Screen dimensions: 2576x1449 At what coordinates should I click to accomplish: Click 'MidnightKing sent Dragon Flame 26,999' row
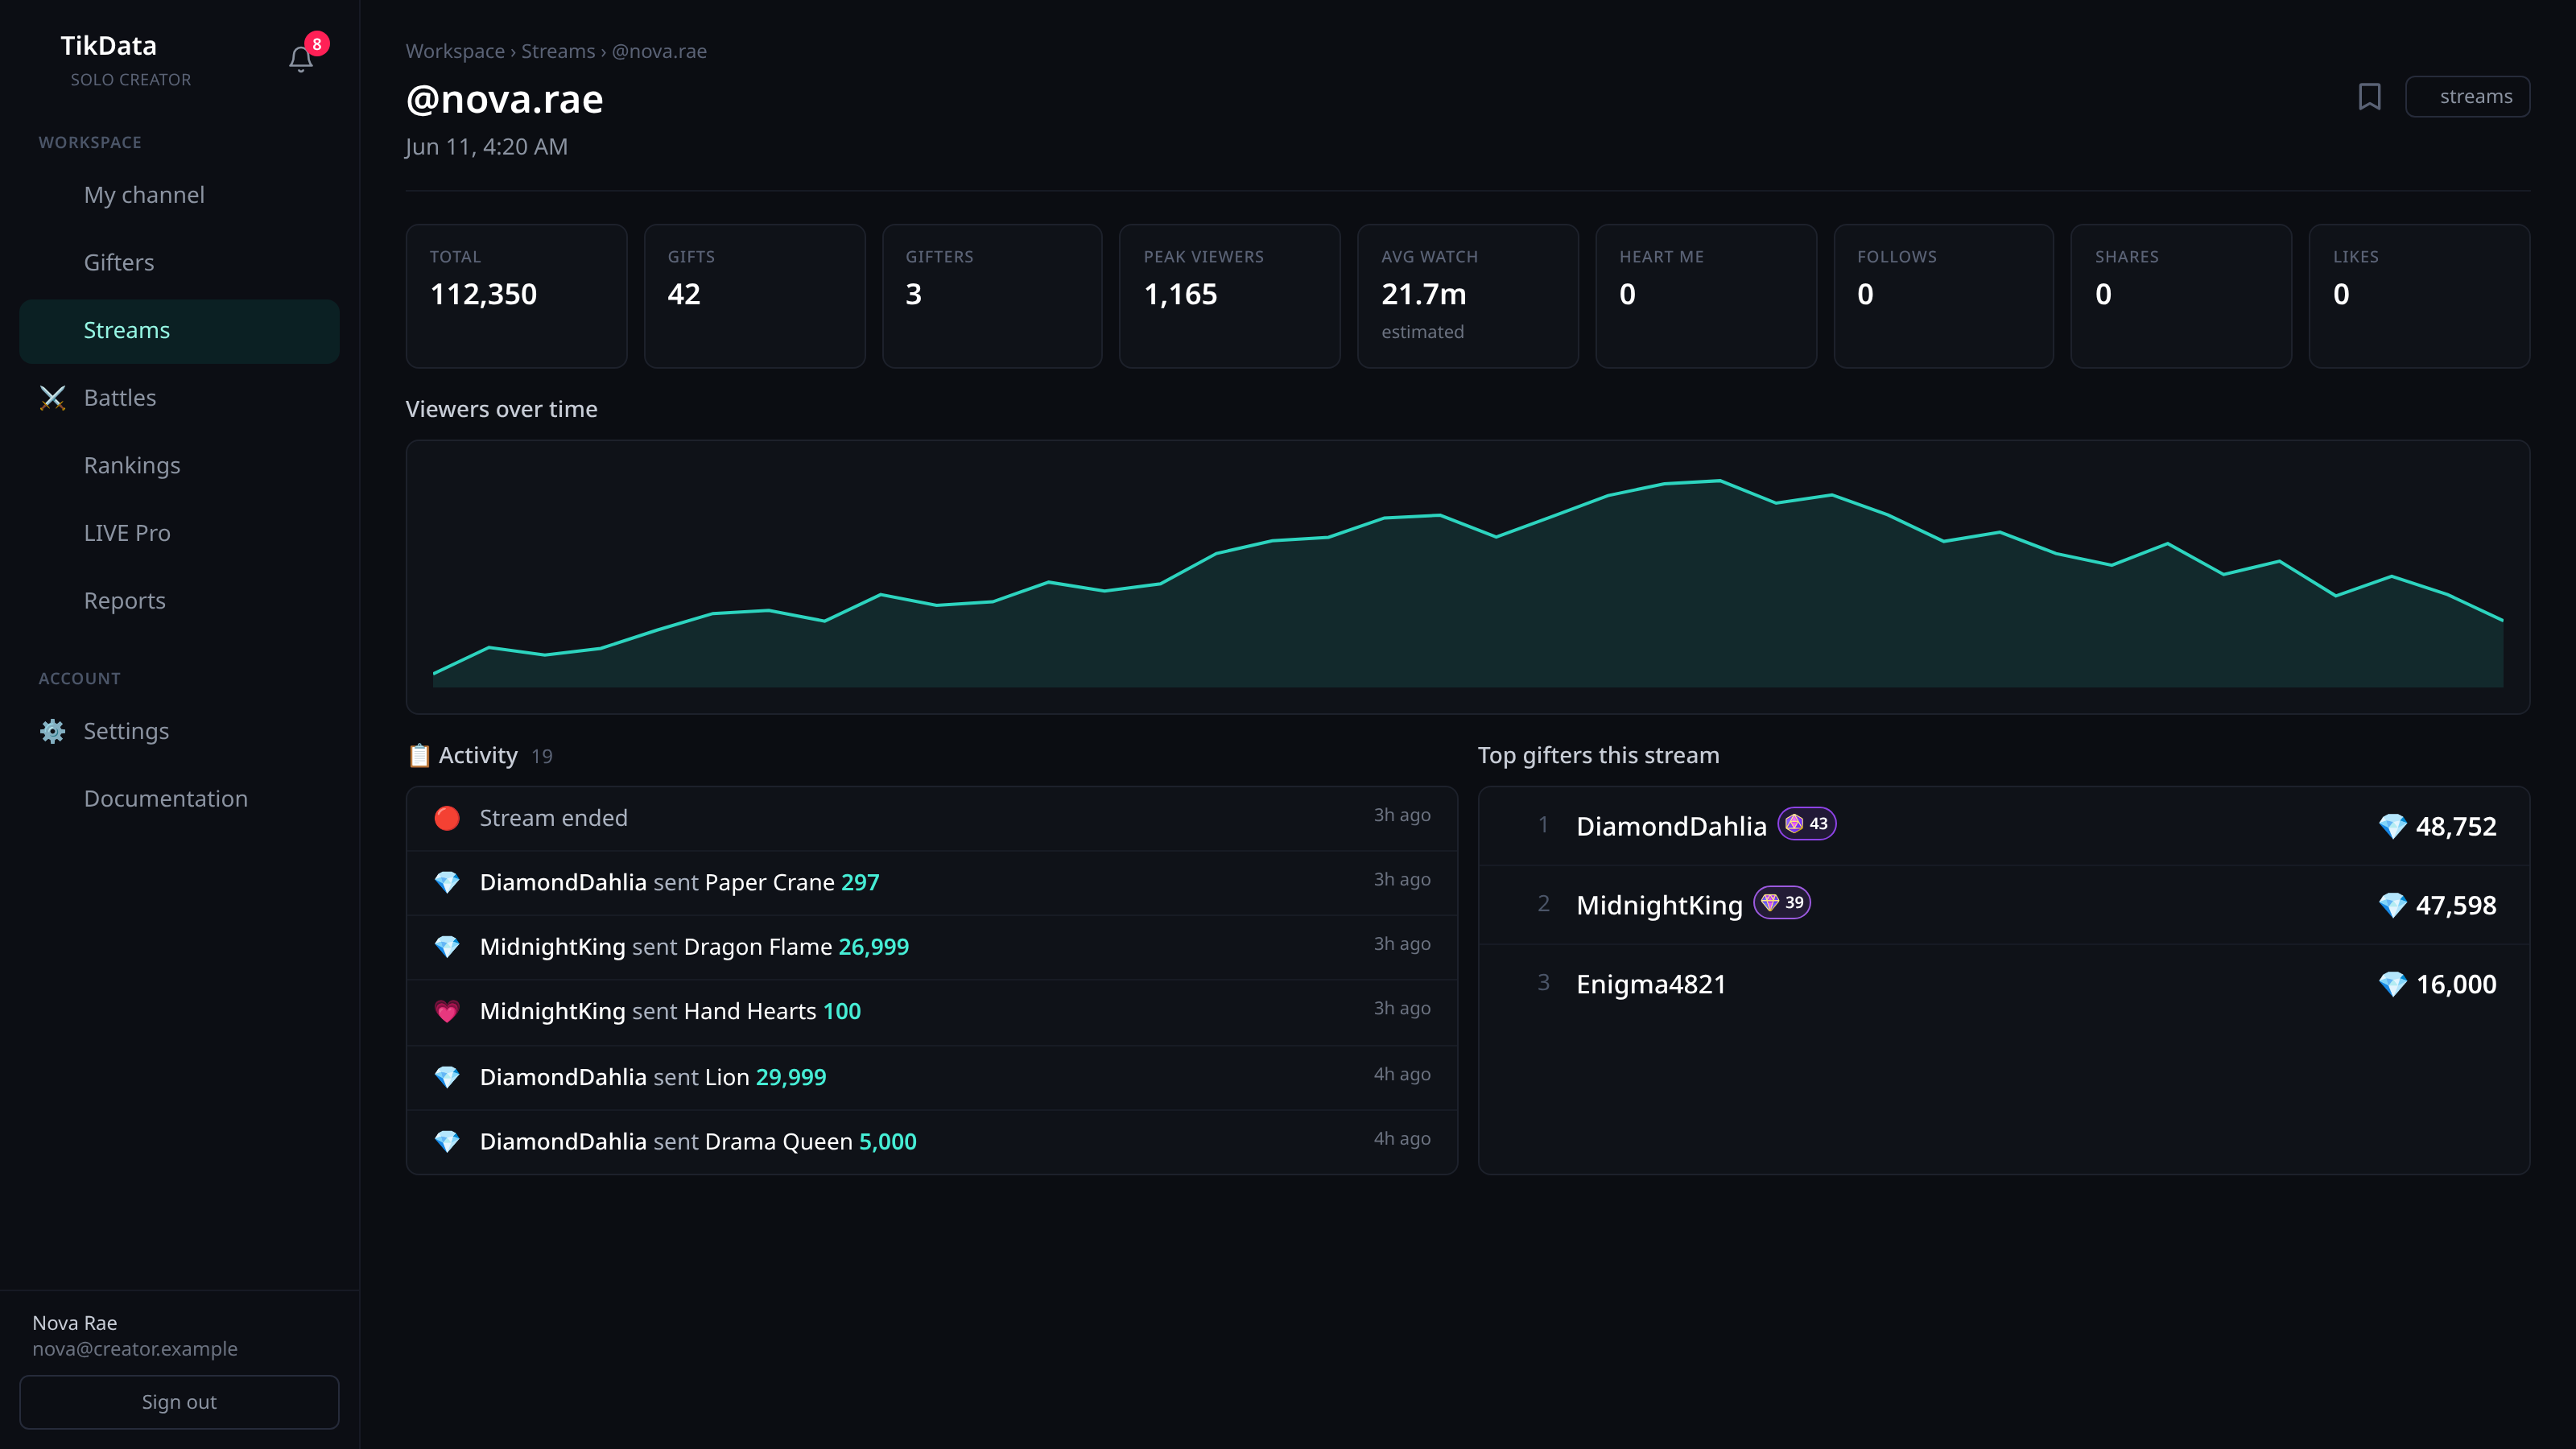coord(932,946)
